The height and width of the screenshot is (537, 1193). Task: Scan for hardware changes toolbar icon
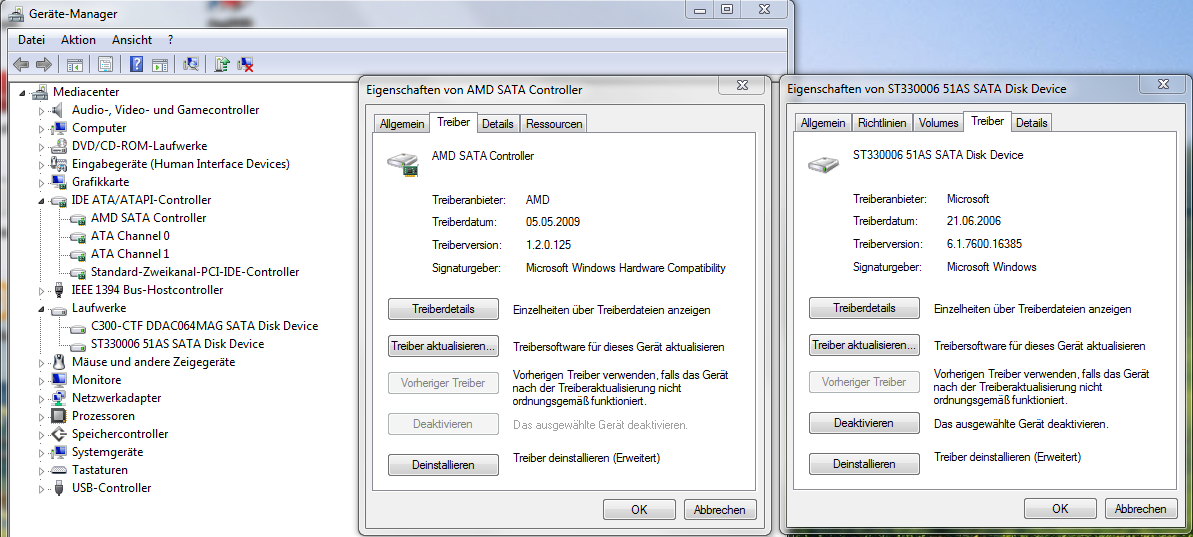(191, 65)
